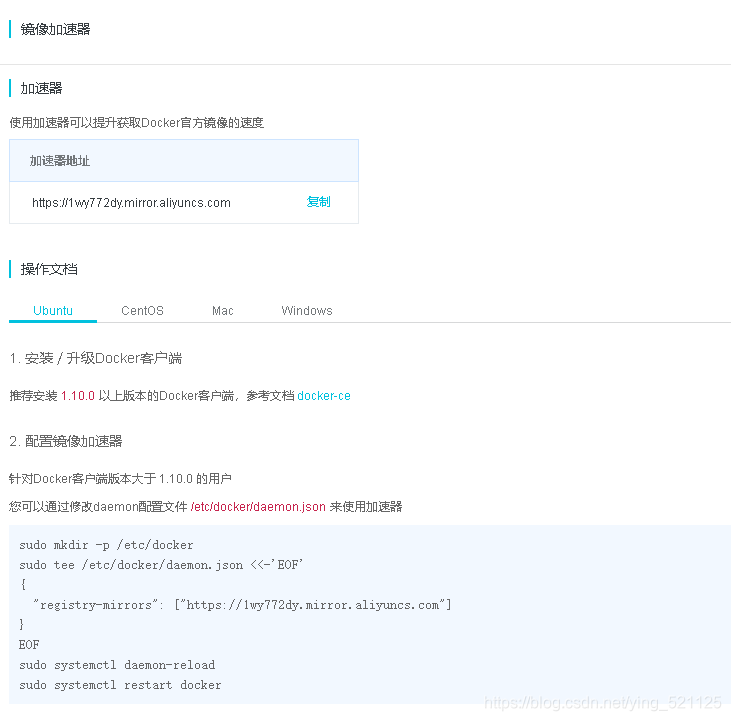Click the registry-mirrors JSON line
Screen dimensions: 731x721
point(242,605)
